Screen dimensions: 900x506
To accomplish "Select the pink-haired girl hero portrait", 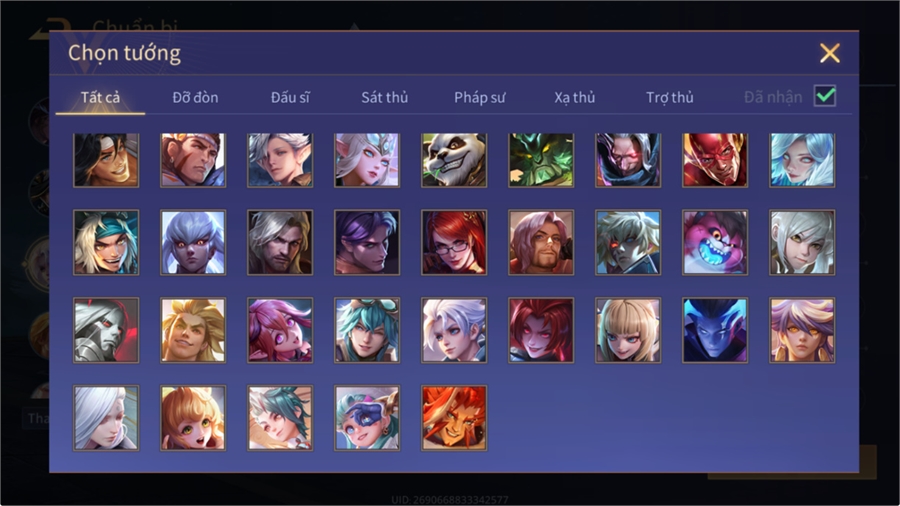I will 280,330.
